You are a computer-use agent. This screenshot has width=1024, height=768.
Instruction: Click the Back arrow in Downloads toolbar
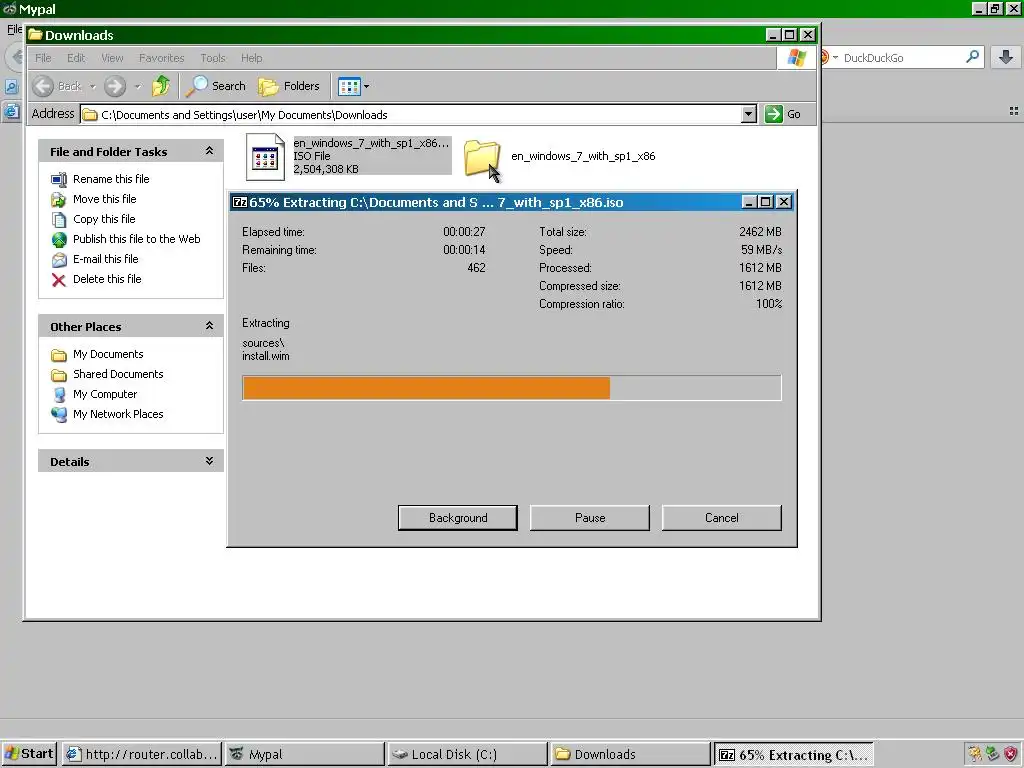point(43,86)
